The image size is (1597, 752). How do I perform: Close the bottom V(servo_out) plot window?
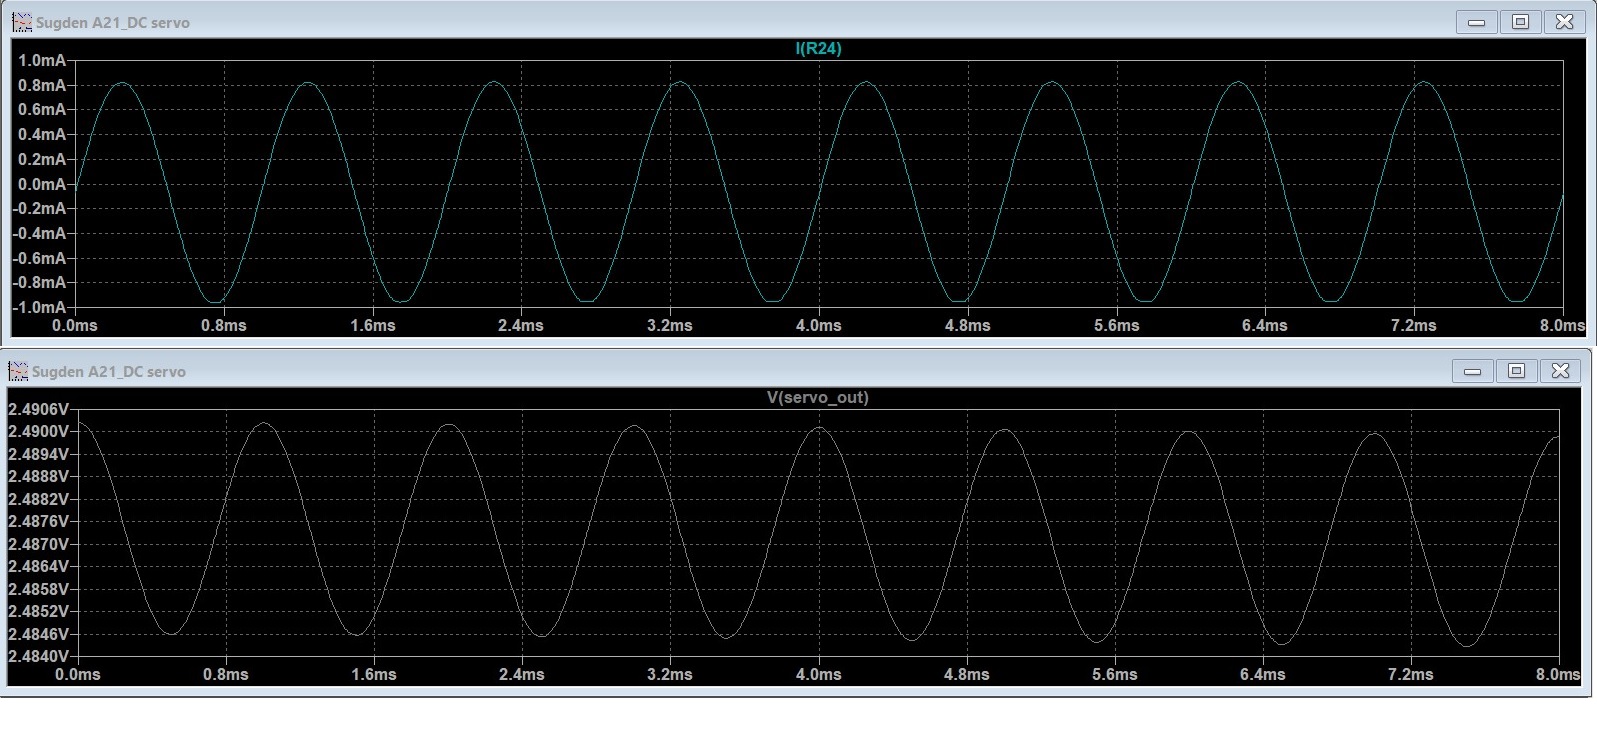click(1561, 371)
